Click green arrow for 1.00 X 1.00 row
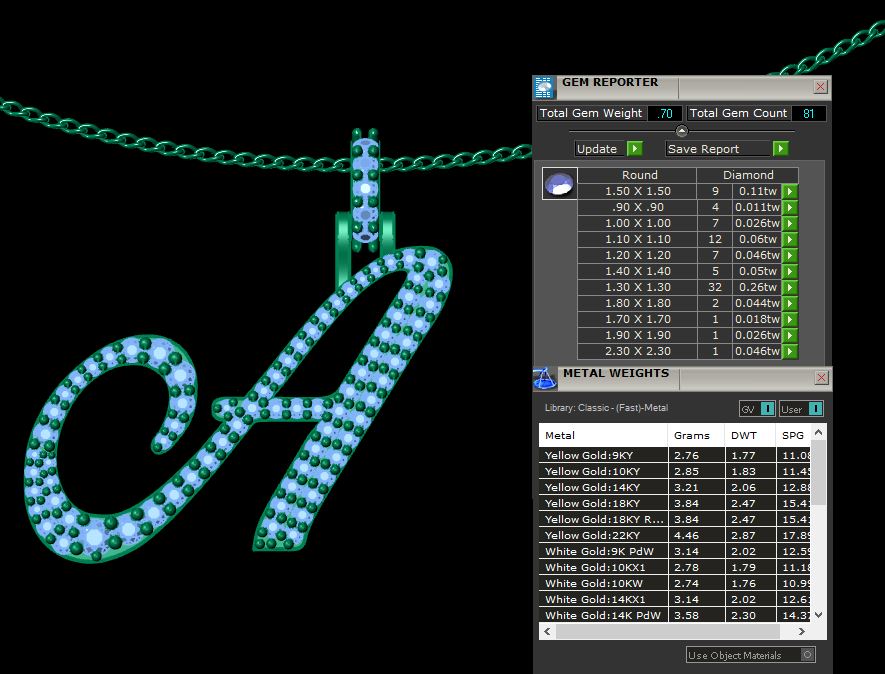Viewport: 885px width, 674px height. [x=790, y=223]
